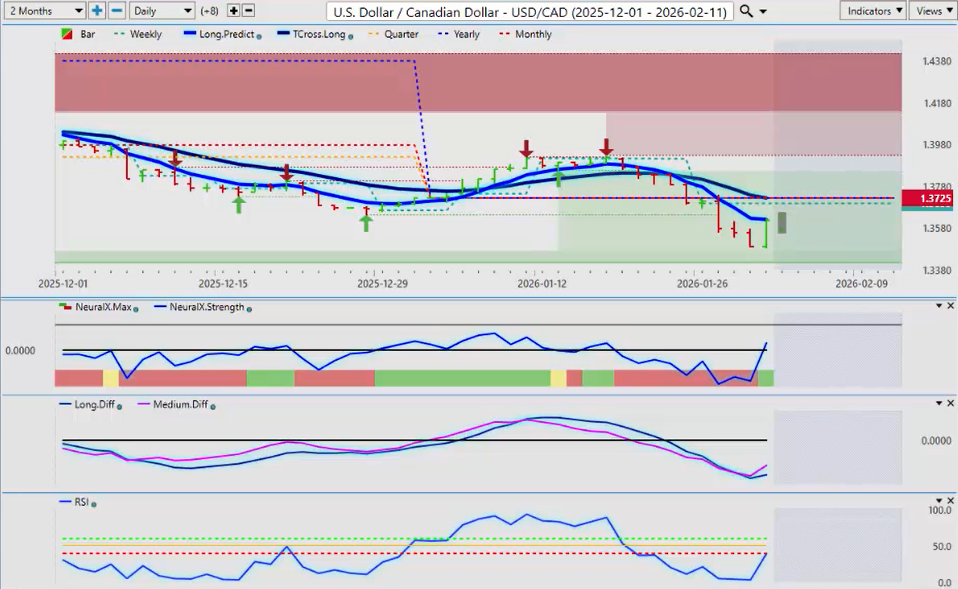Increase forecast bars with black plus button

click(233, 10)
